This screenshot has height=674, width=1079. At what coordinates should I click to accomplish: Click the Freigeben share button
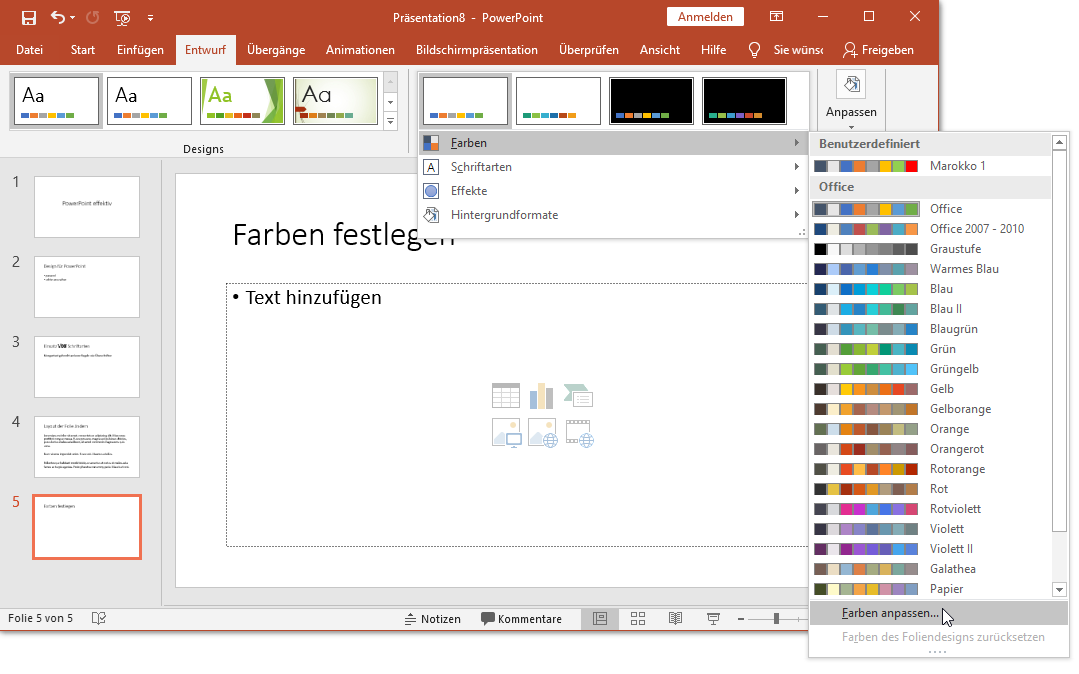(x=878, y=50)
